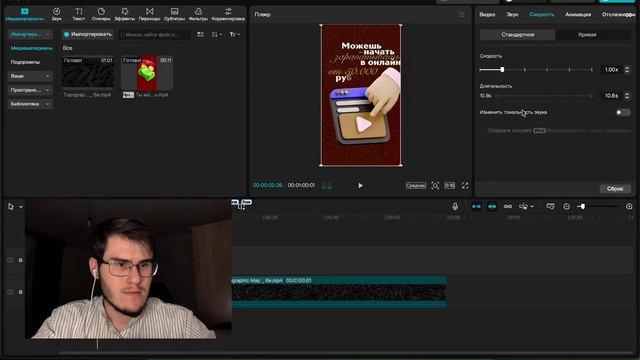This screenshot has width=640, height=360.
Task: Play the preview video
Action: tap(360, 186)
